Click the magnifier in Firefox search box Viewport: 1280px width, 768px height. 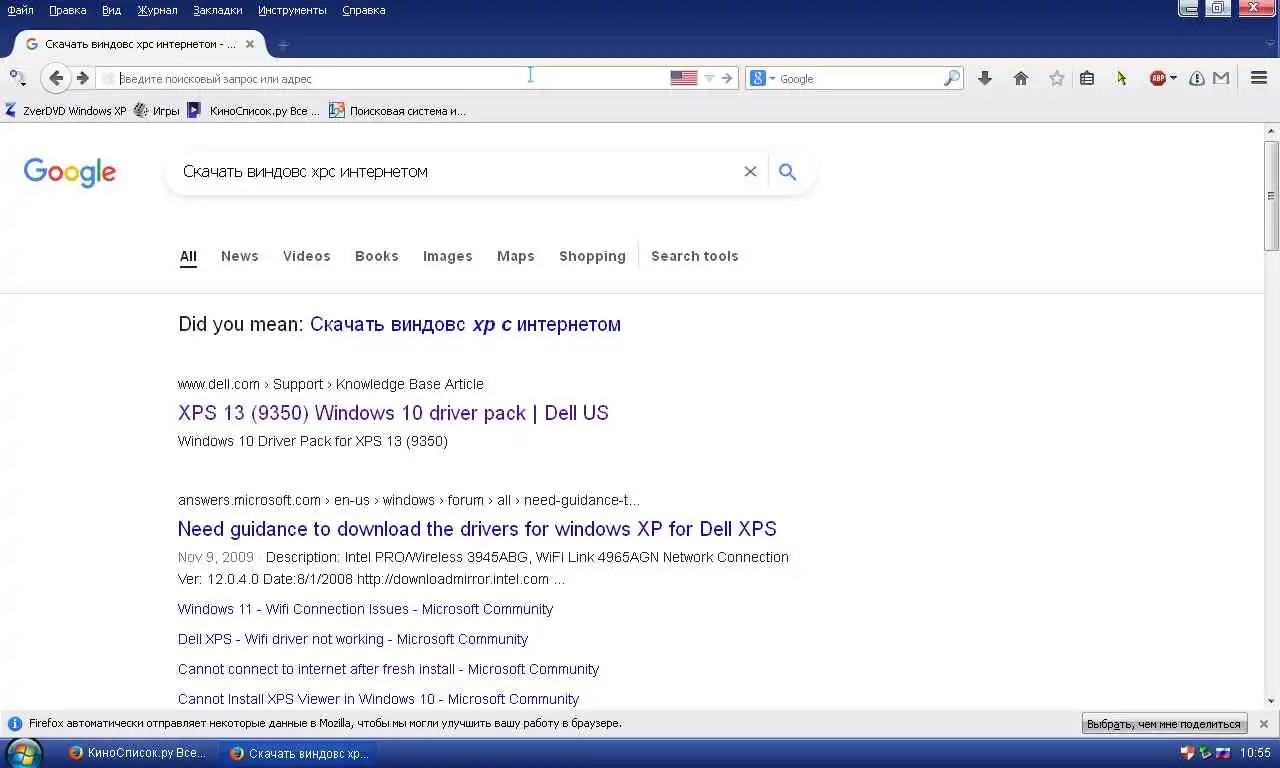coord(952,78)
